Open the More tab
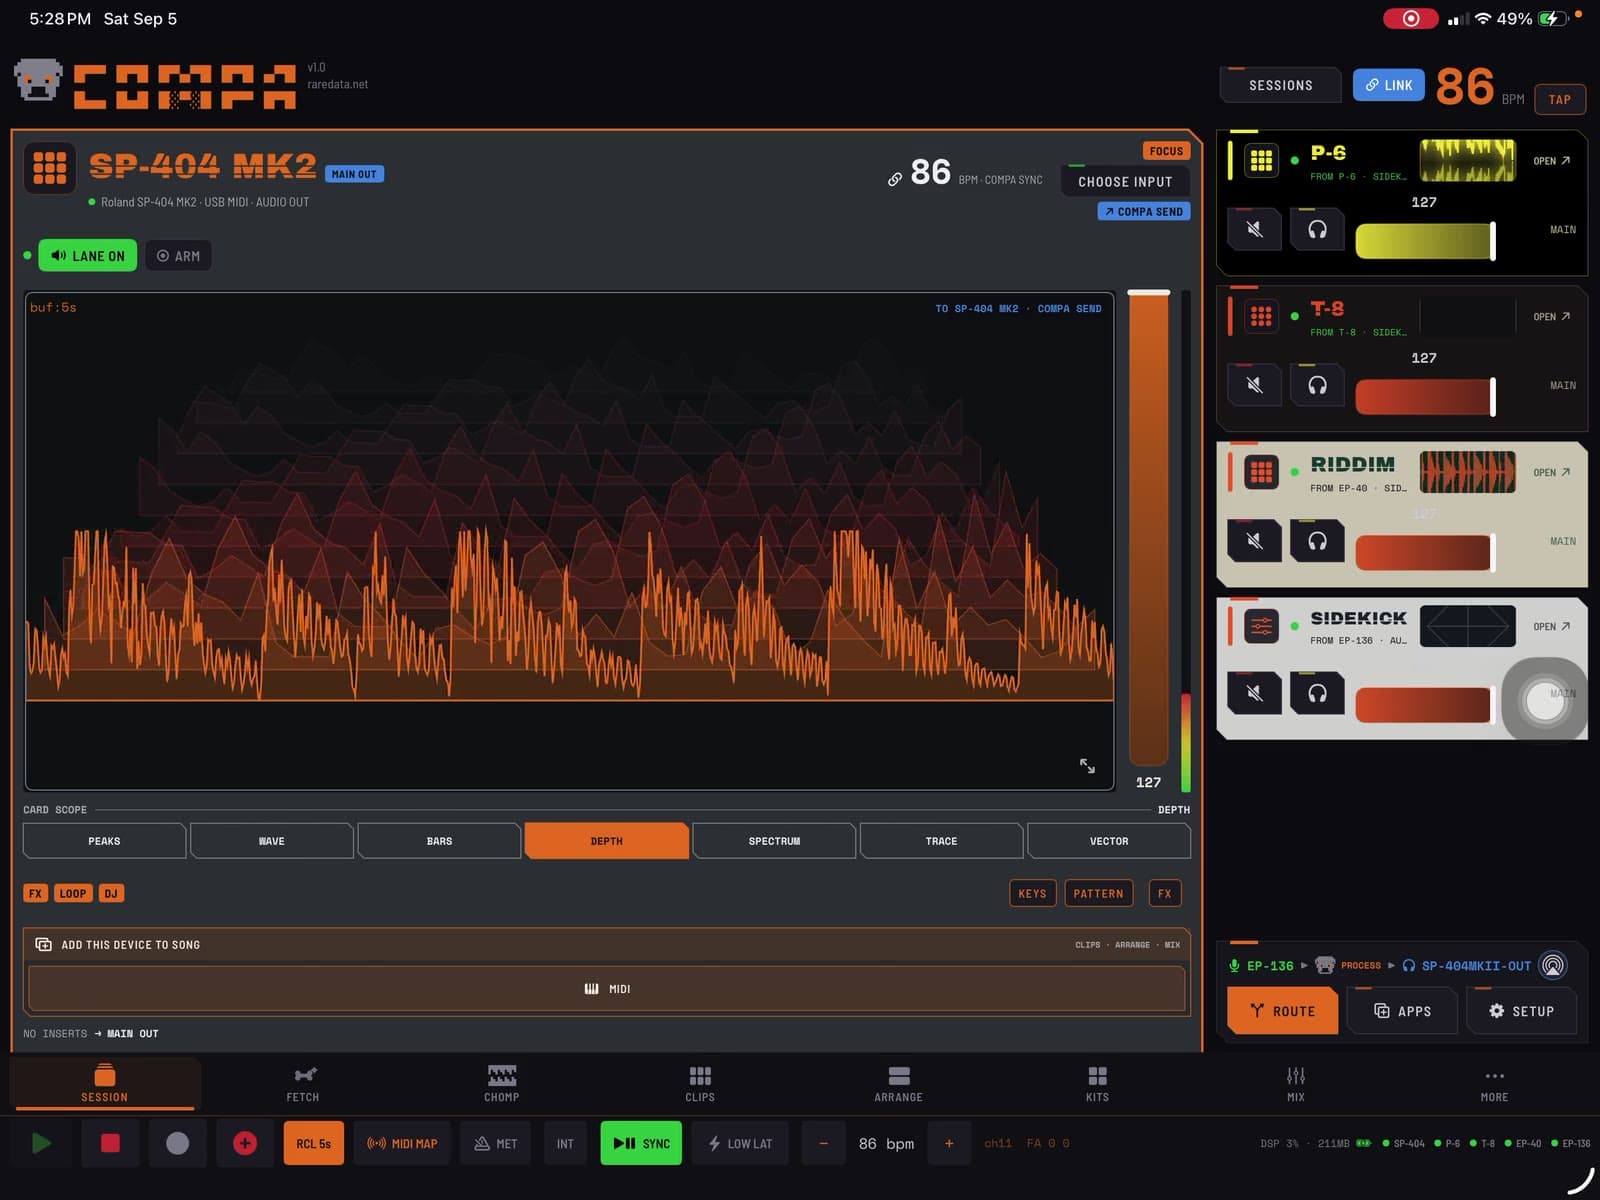The image size is (1600, 1200). pyautogui.click(x=1494, y=1084)
